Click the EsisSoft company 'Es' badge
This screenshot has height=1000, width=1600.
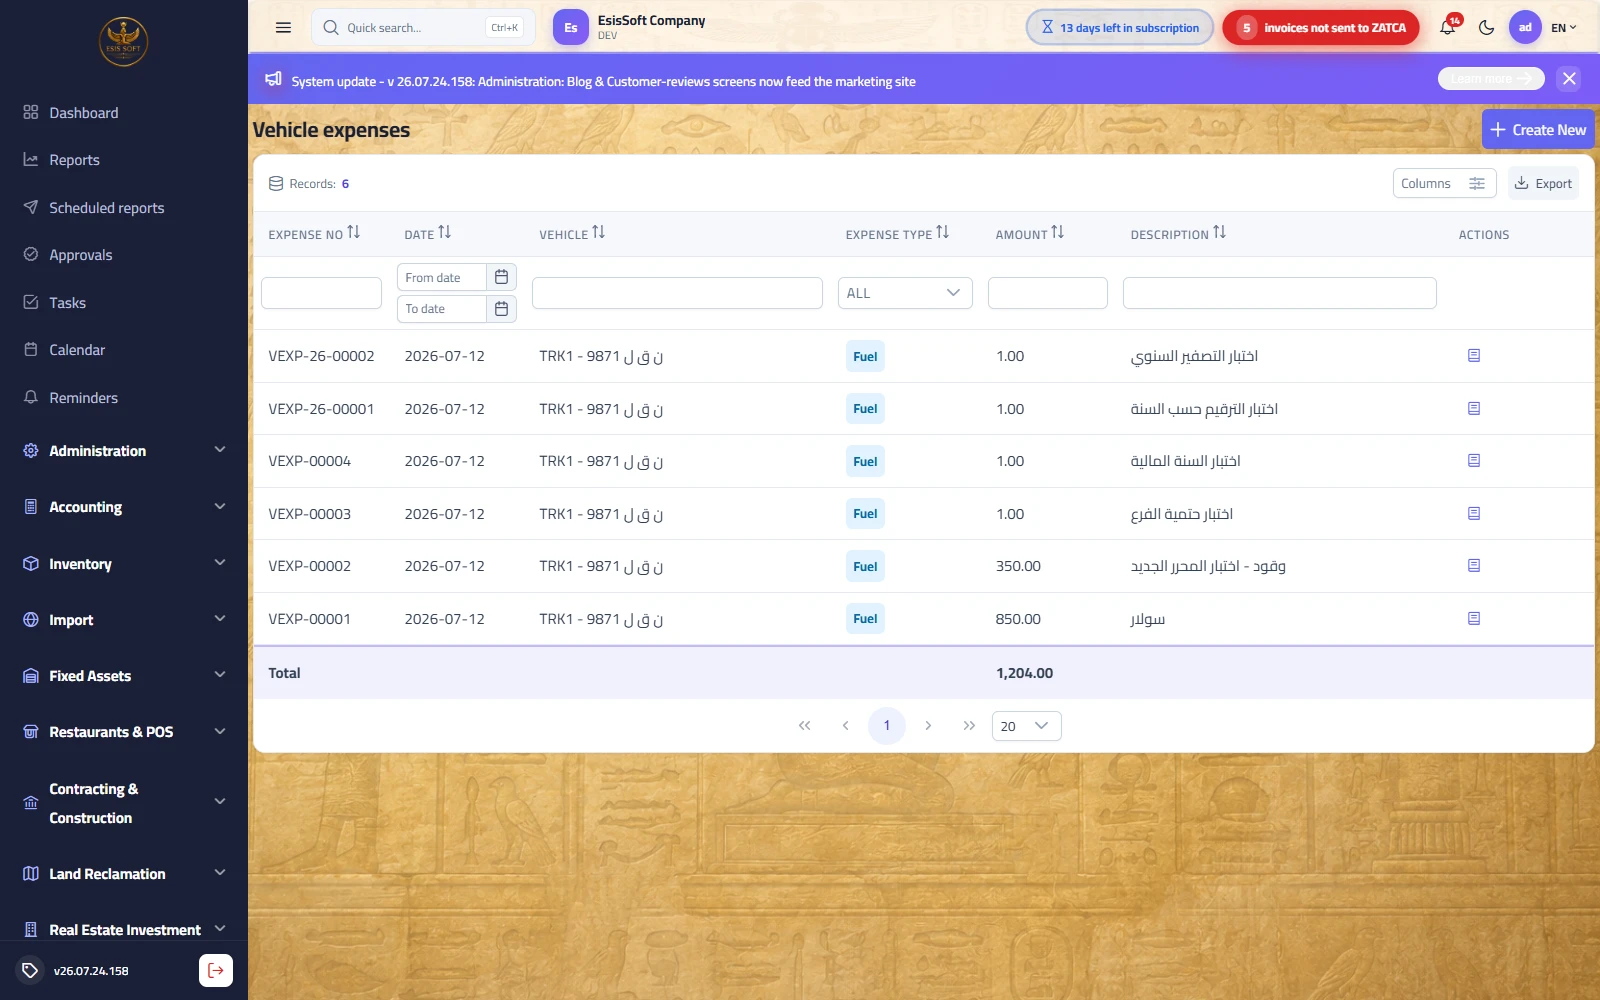pos(570,28)
